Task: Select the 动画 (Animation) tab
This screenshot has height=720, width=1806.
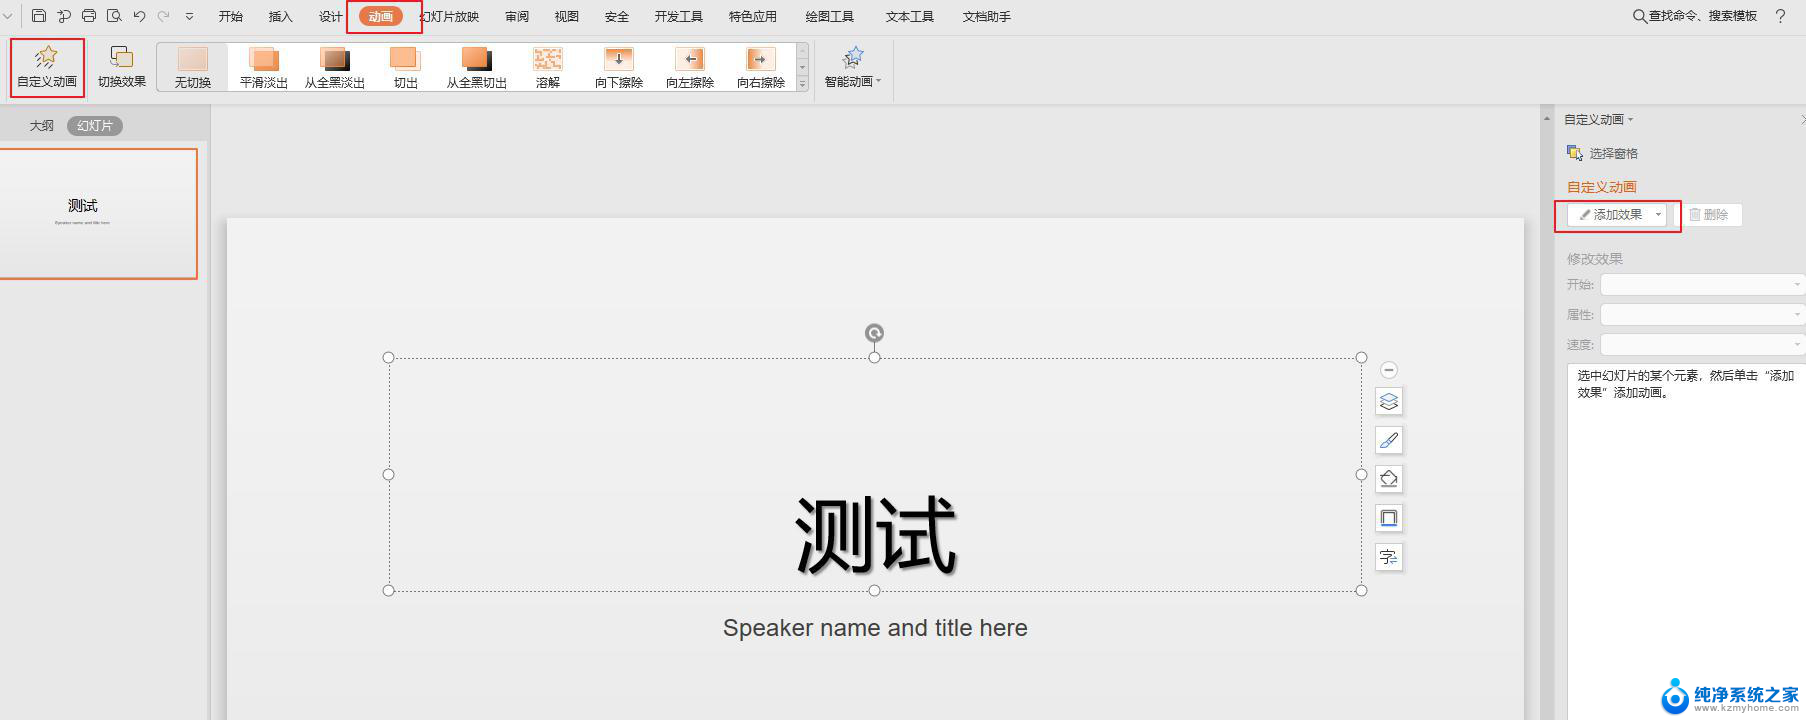Action: (x=381, y=16)
